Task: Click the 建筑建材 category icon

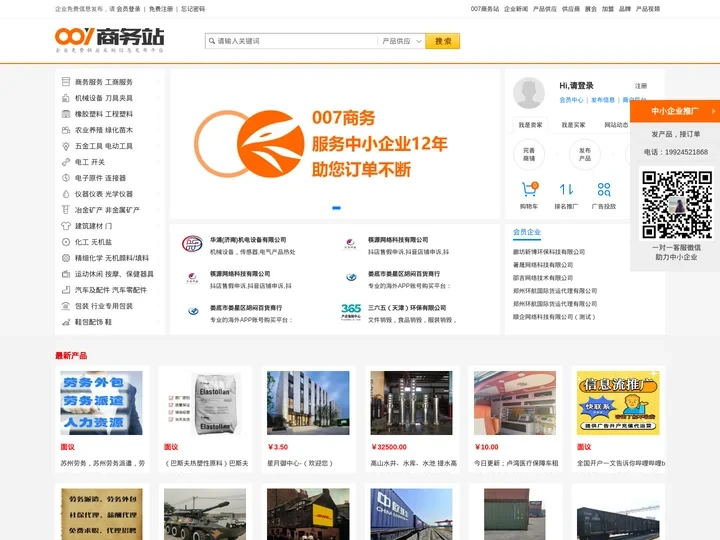Action: point(66,226)
